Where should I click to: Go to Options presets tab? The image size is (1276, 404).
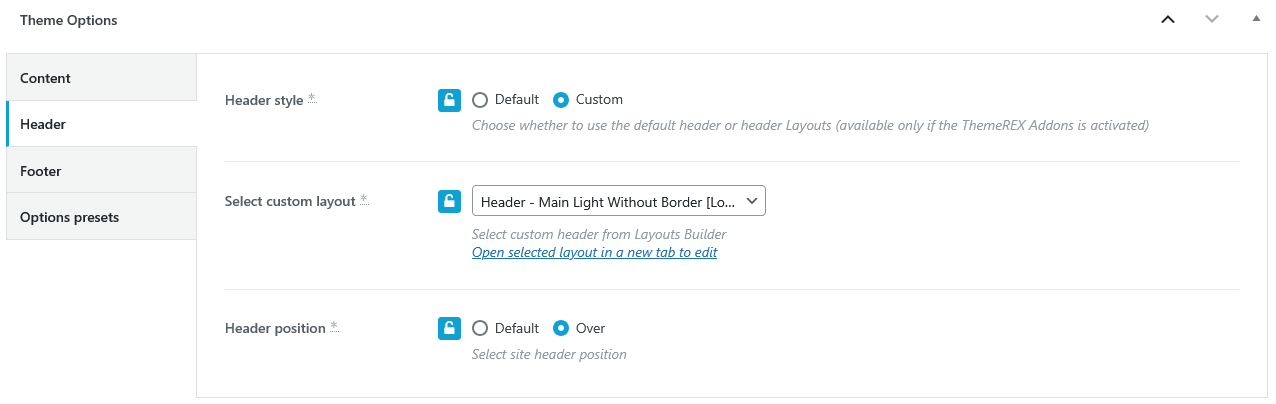[101, 217]
